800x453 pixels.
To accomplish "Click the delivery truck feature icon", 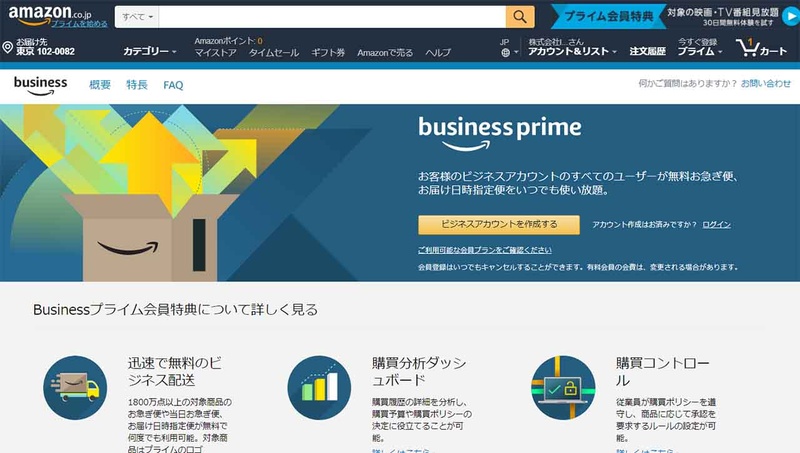I will click(75, 388).
